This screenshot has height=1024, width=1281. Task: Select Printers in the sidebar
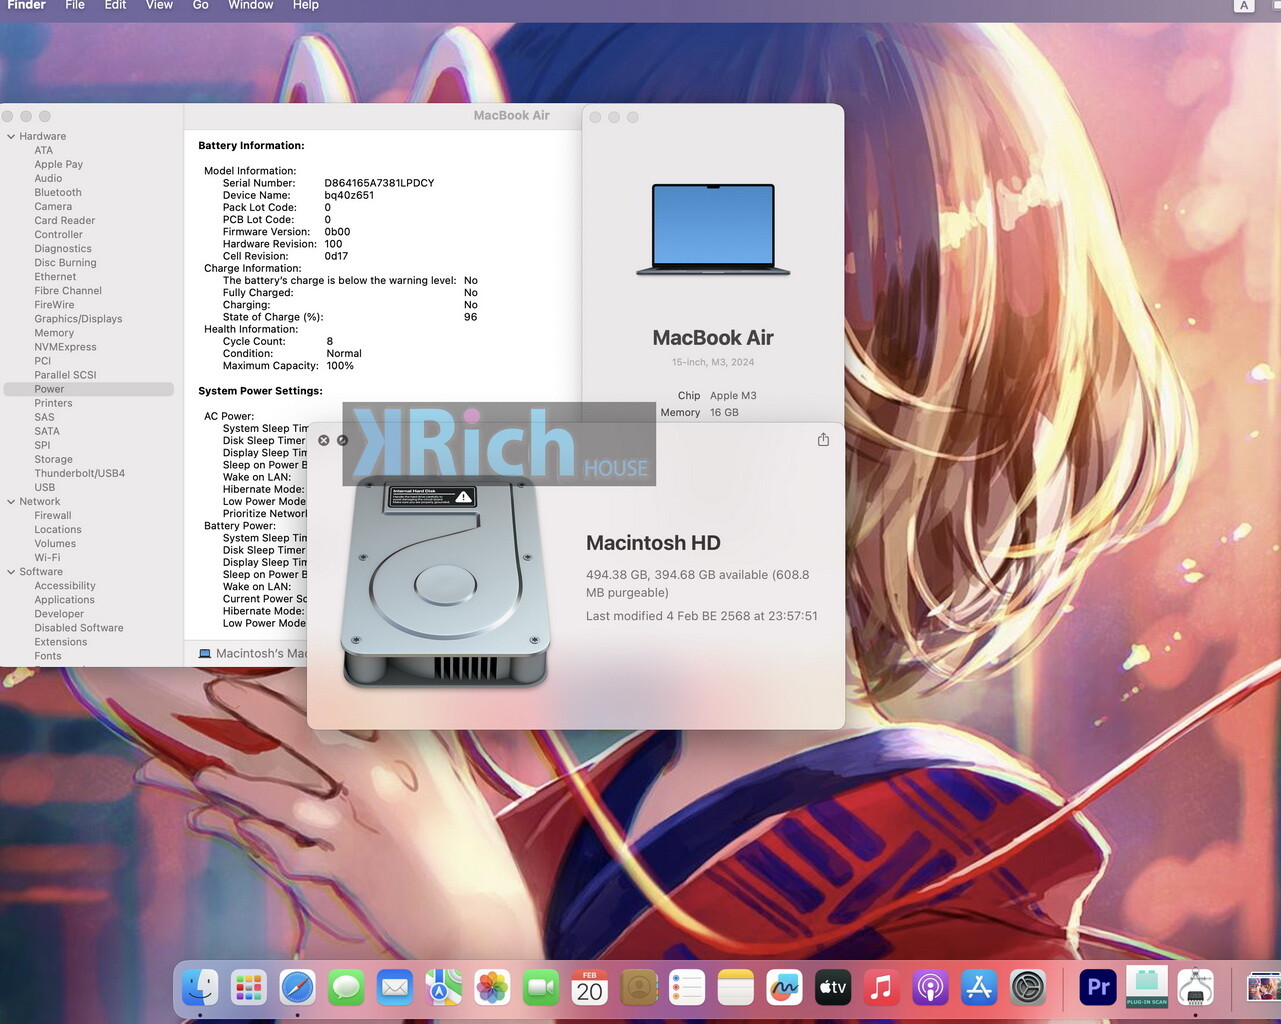pyautogui.click(x=53, y=403)
